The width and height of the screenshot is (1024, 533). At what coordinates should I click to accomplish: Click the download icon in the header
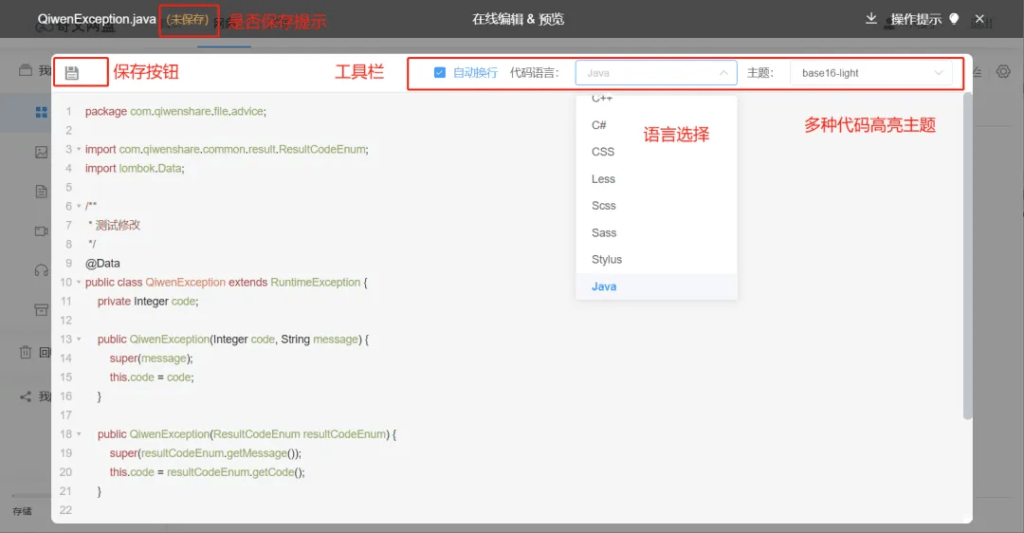click(x=871, y=19)
